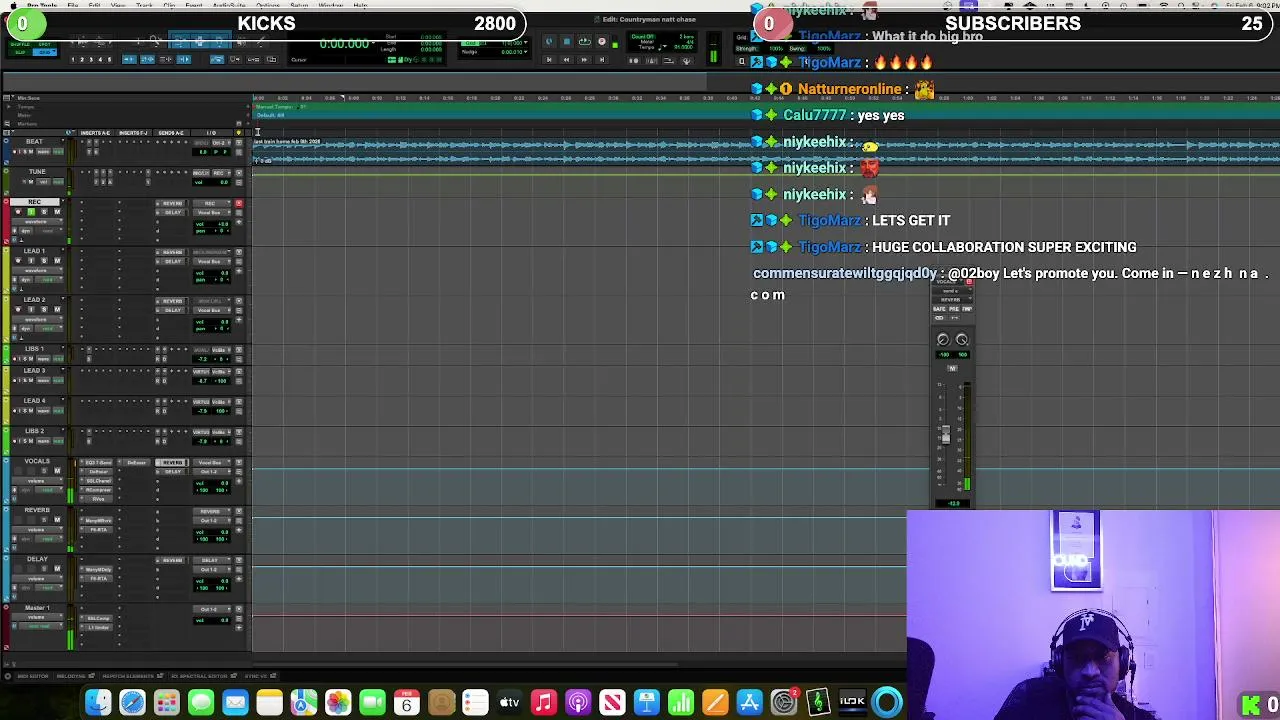Viewport: 1280px width, 720px height.
Task: Open VOCALS track Out 1-2 output selector
Action: point(211,472)
